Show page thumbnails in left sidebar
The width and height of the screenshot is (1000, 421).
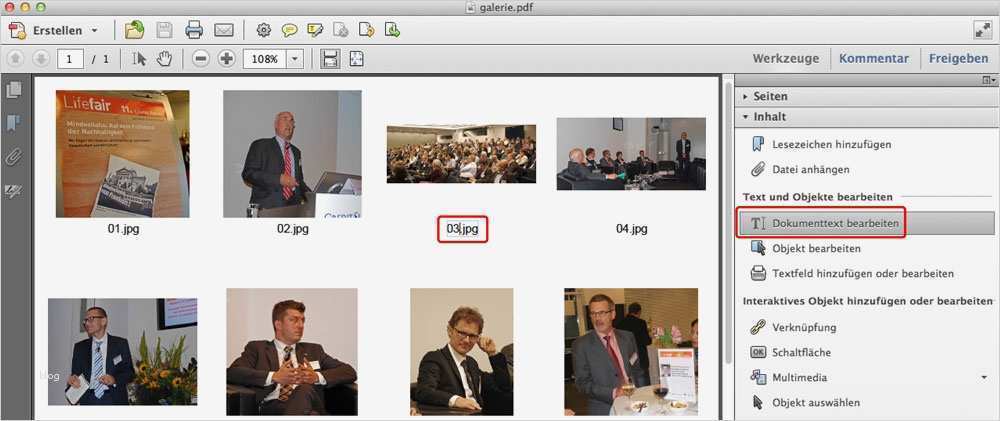click(x=13, y=90)
